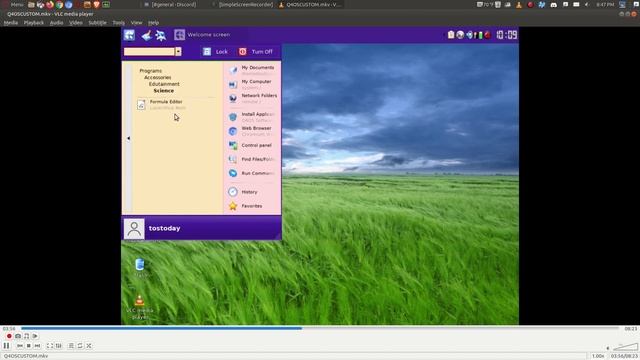
Task: Switch to SimpleScreenRecorder taskbar window
Action: click(242, 4)
